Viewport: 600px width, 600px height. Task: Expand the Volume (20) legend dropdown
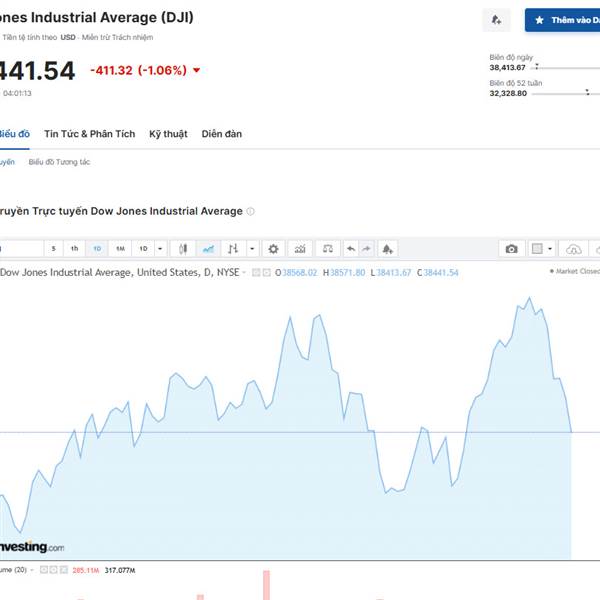(32, 570)
